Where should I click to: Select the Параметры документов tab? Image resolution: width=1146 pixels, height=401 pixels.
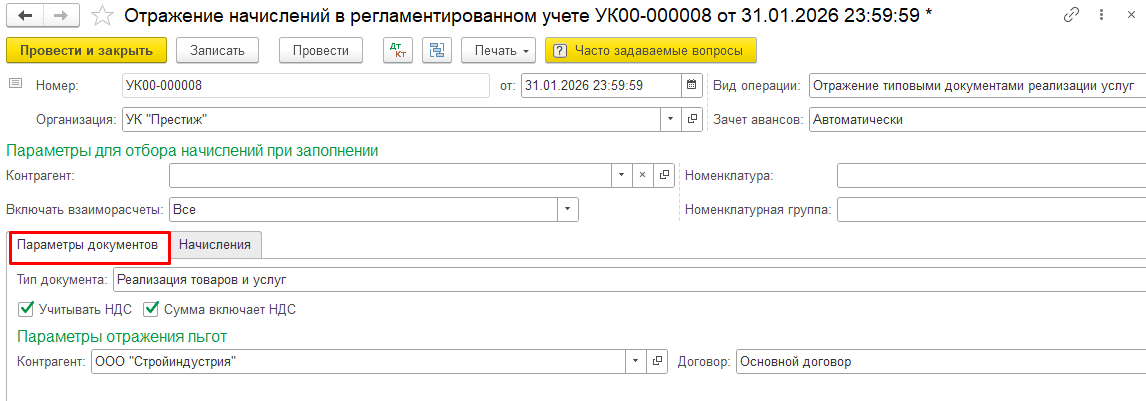[x=87, y=244]
